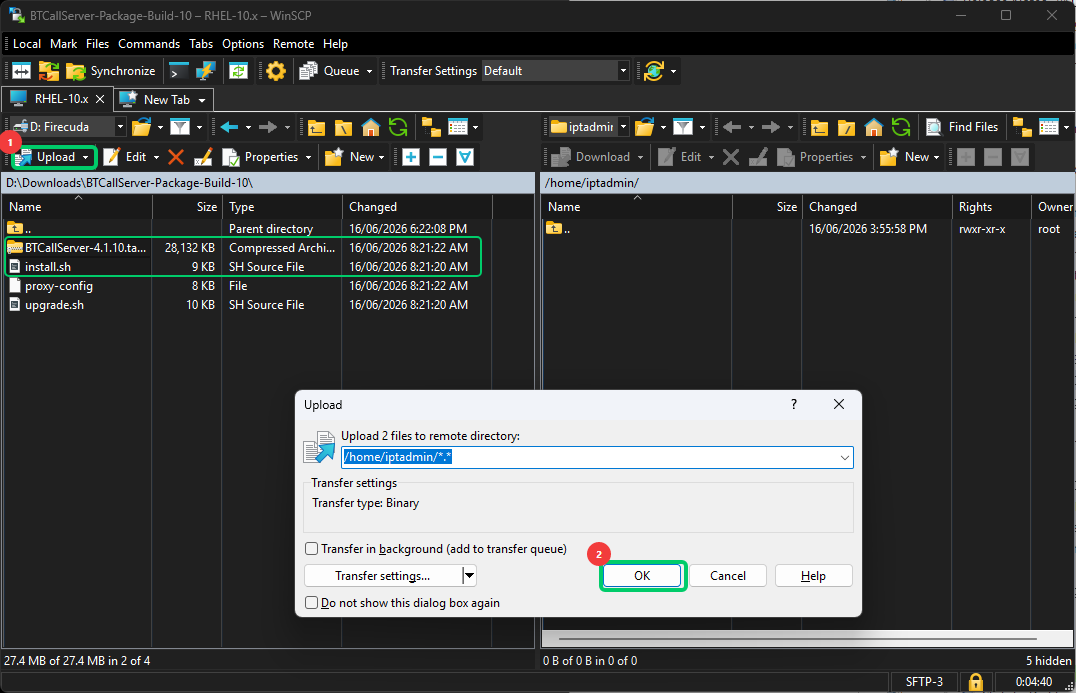This screenshot has width=1076, height=693.
Task: Toggle the local panel directory tree icon
Action: [x=431, y=127]
